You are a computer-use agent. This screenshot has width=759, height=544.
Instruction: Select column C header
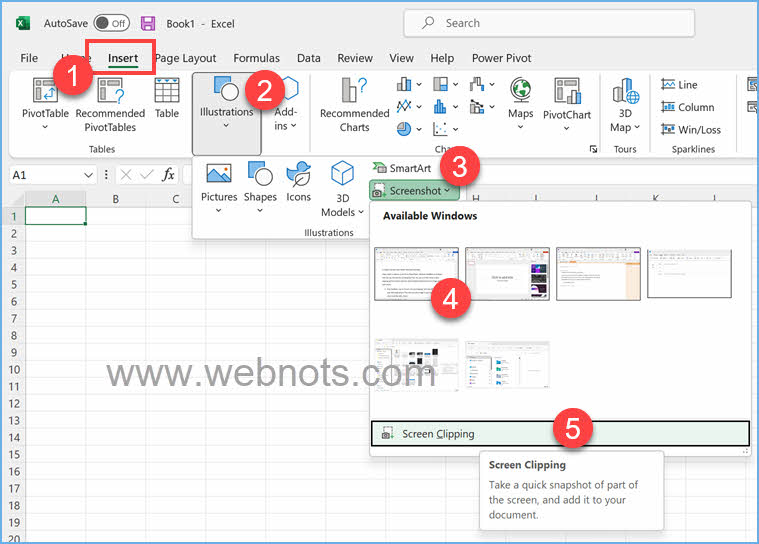[x=176, y=198]
